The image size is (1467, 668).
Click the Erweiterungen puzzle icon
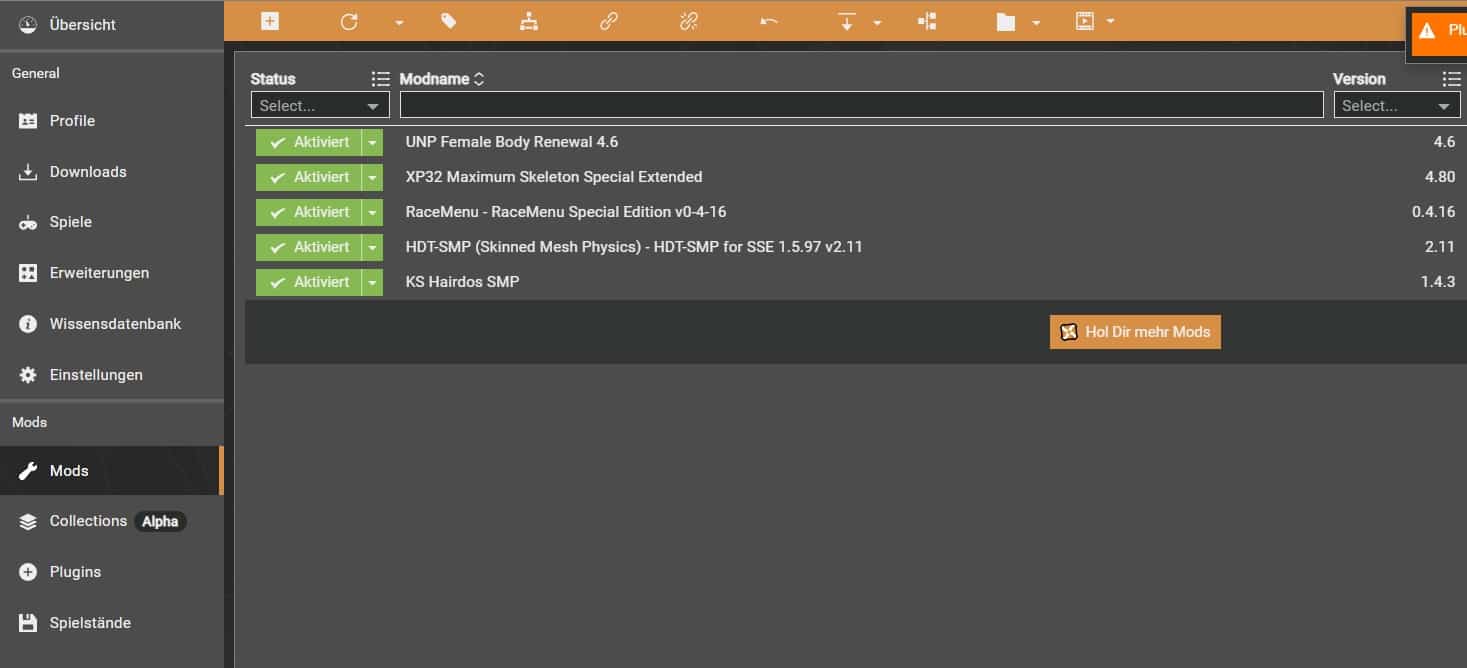(28, 273)
